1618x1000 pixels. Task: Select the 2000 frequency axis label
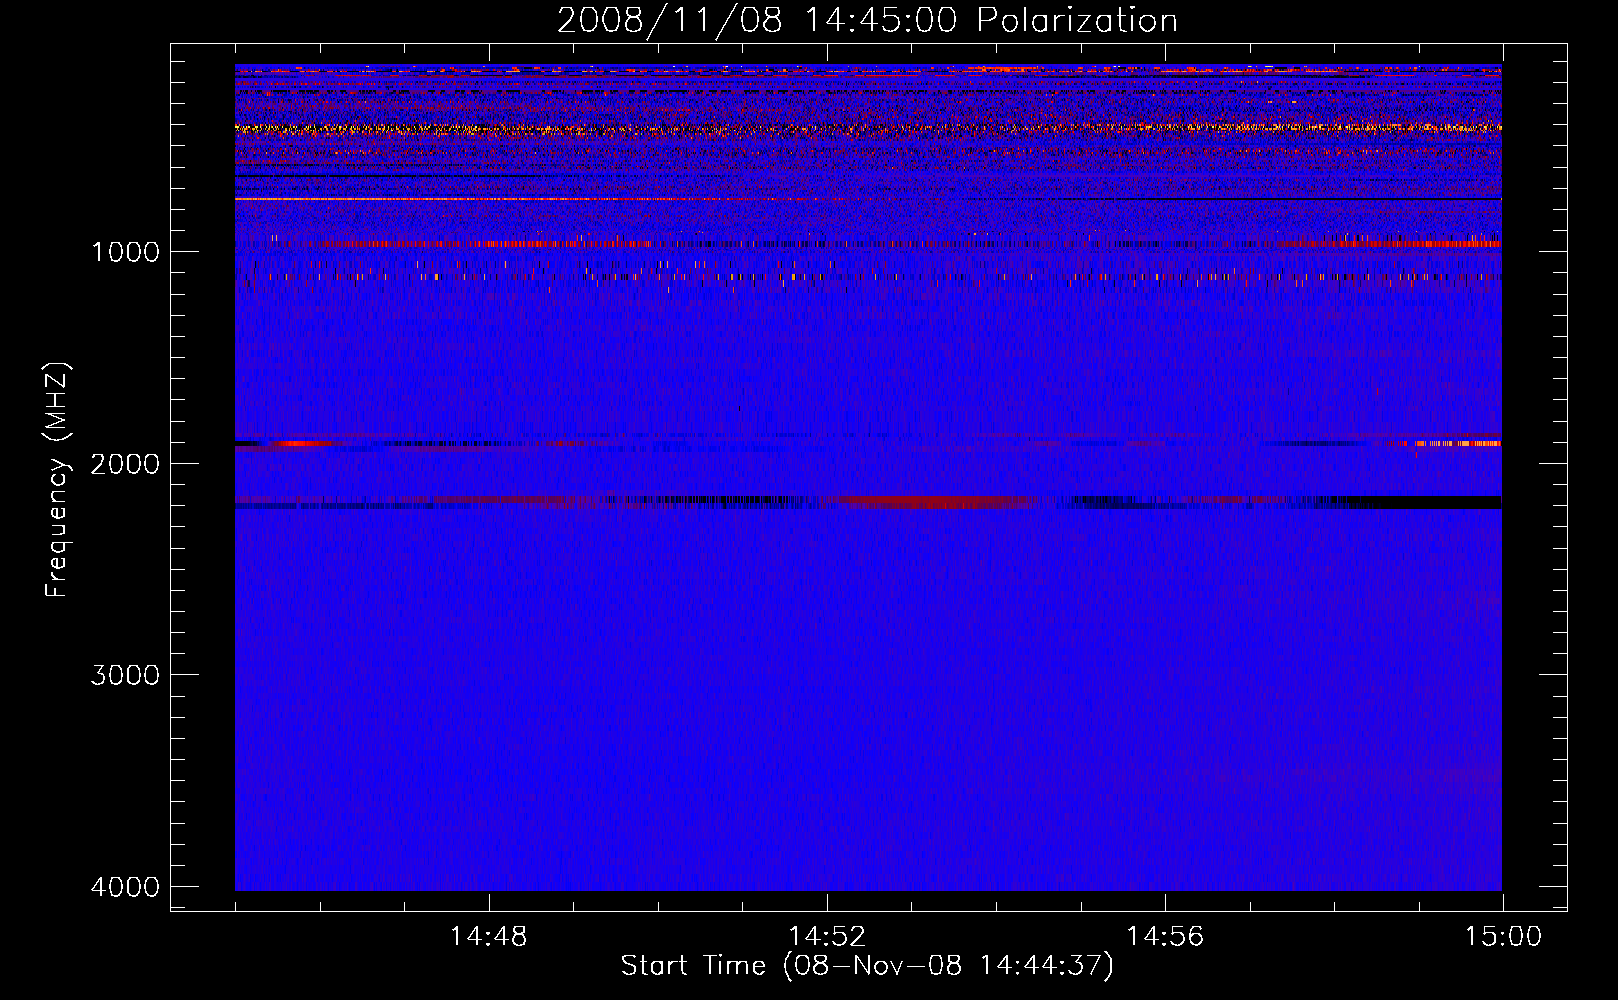(125, 464)
